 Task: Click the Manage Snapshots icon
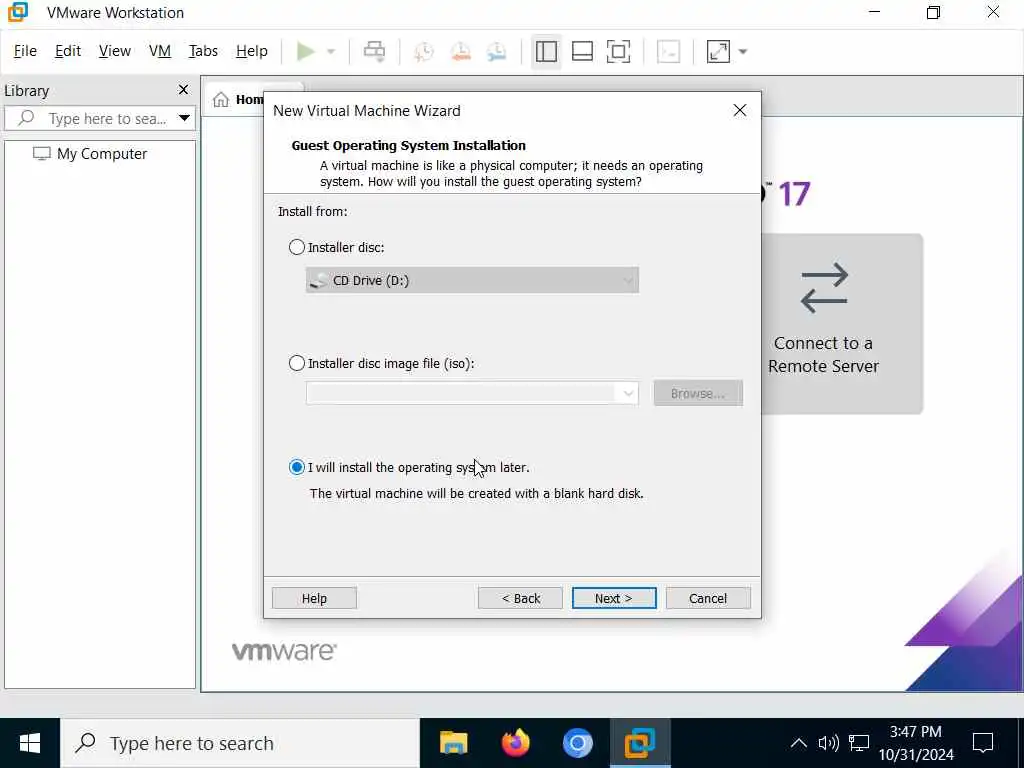click(x=497, y=52)
